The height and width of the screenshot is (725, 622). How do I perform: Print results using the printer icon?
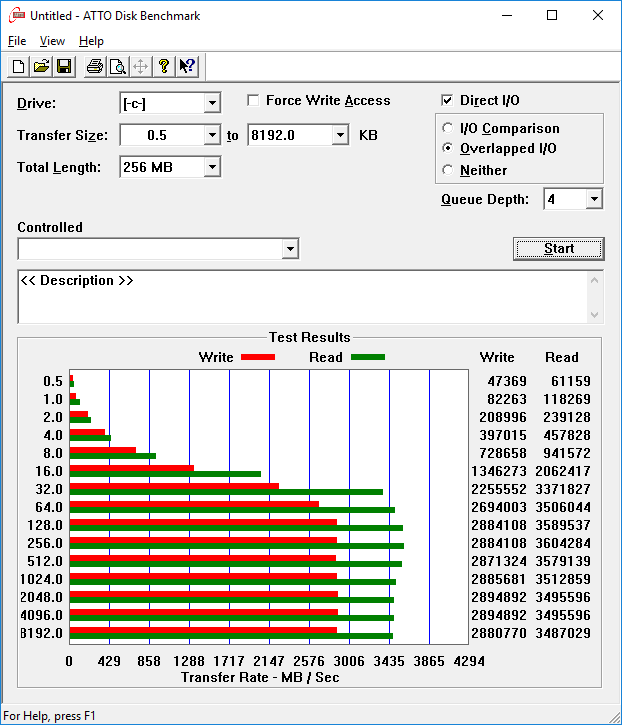95,66
